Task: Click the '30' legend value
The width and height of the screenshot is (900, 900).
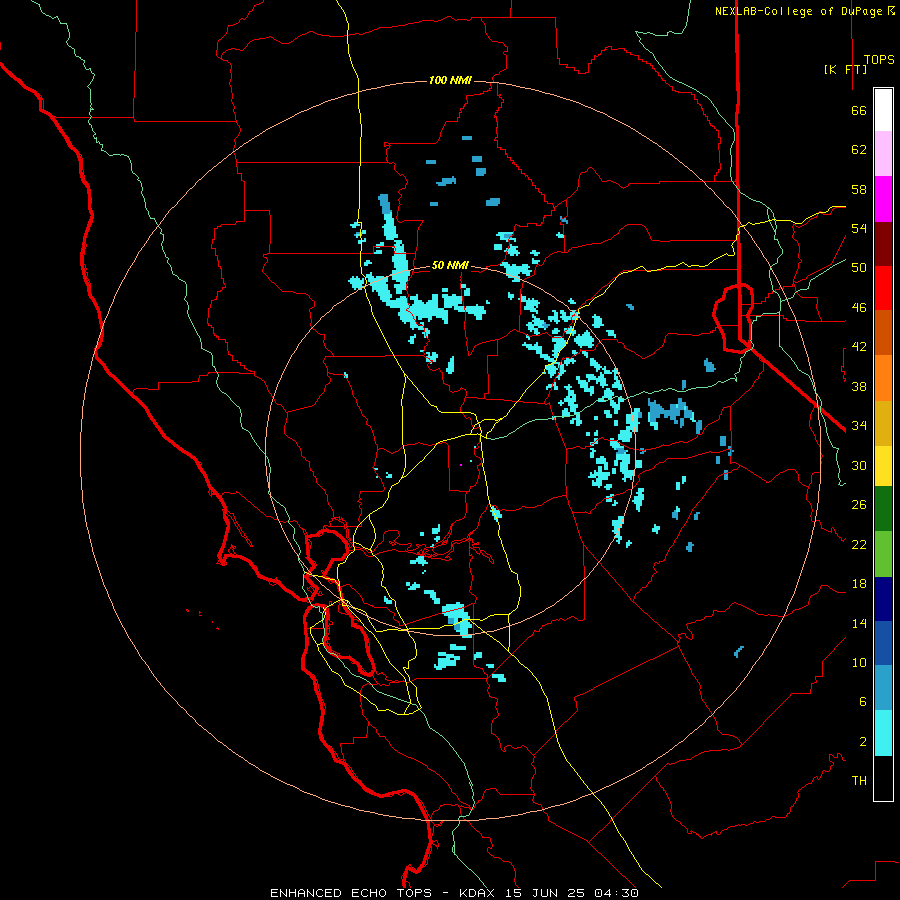Action: (x=859, y=465)
